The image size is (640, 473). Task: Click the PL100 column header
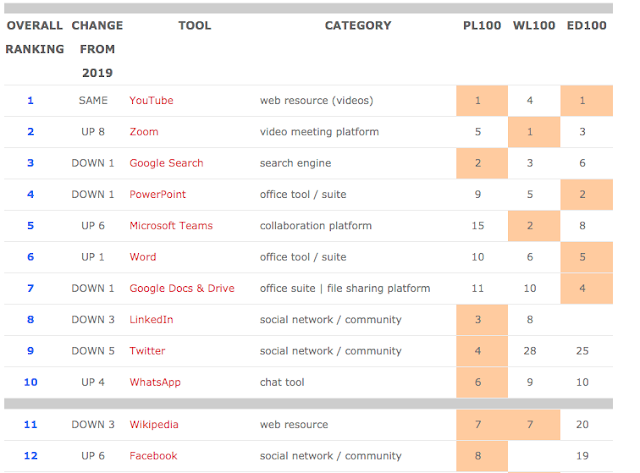[478, 25]
